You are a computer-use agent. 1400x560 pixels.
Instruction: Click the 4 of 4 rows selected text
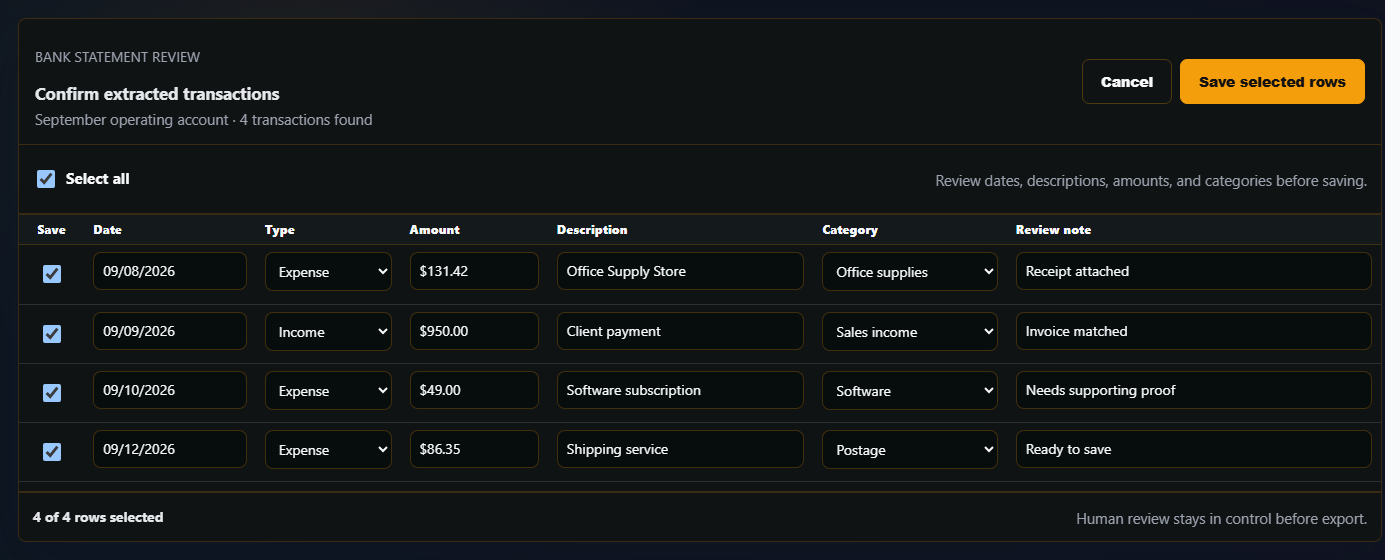click(98, 517)
